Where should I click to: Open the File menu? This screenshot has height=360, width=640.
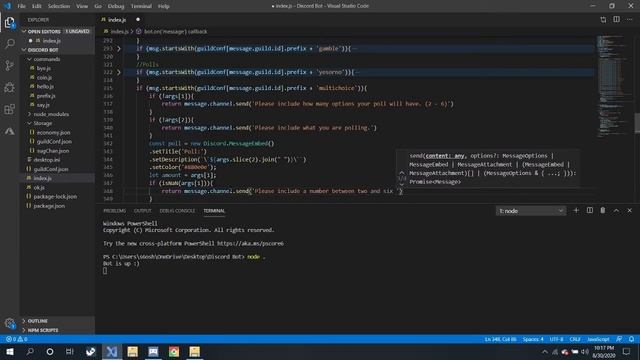point(21,6)
